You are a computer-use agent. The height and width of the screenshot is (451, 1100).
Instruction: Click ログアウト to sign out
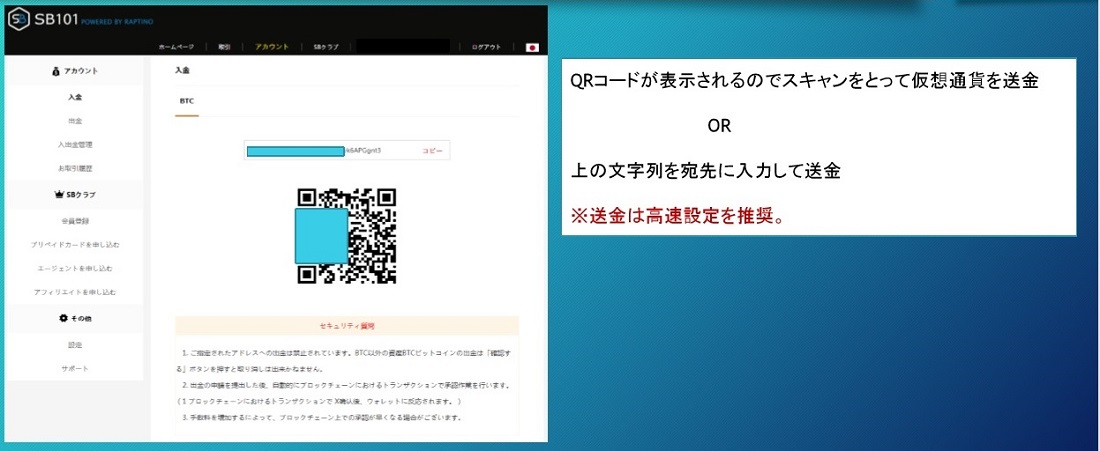(486, 47)
